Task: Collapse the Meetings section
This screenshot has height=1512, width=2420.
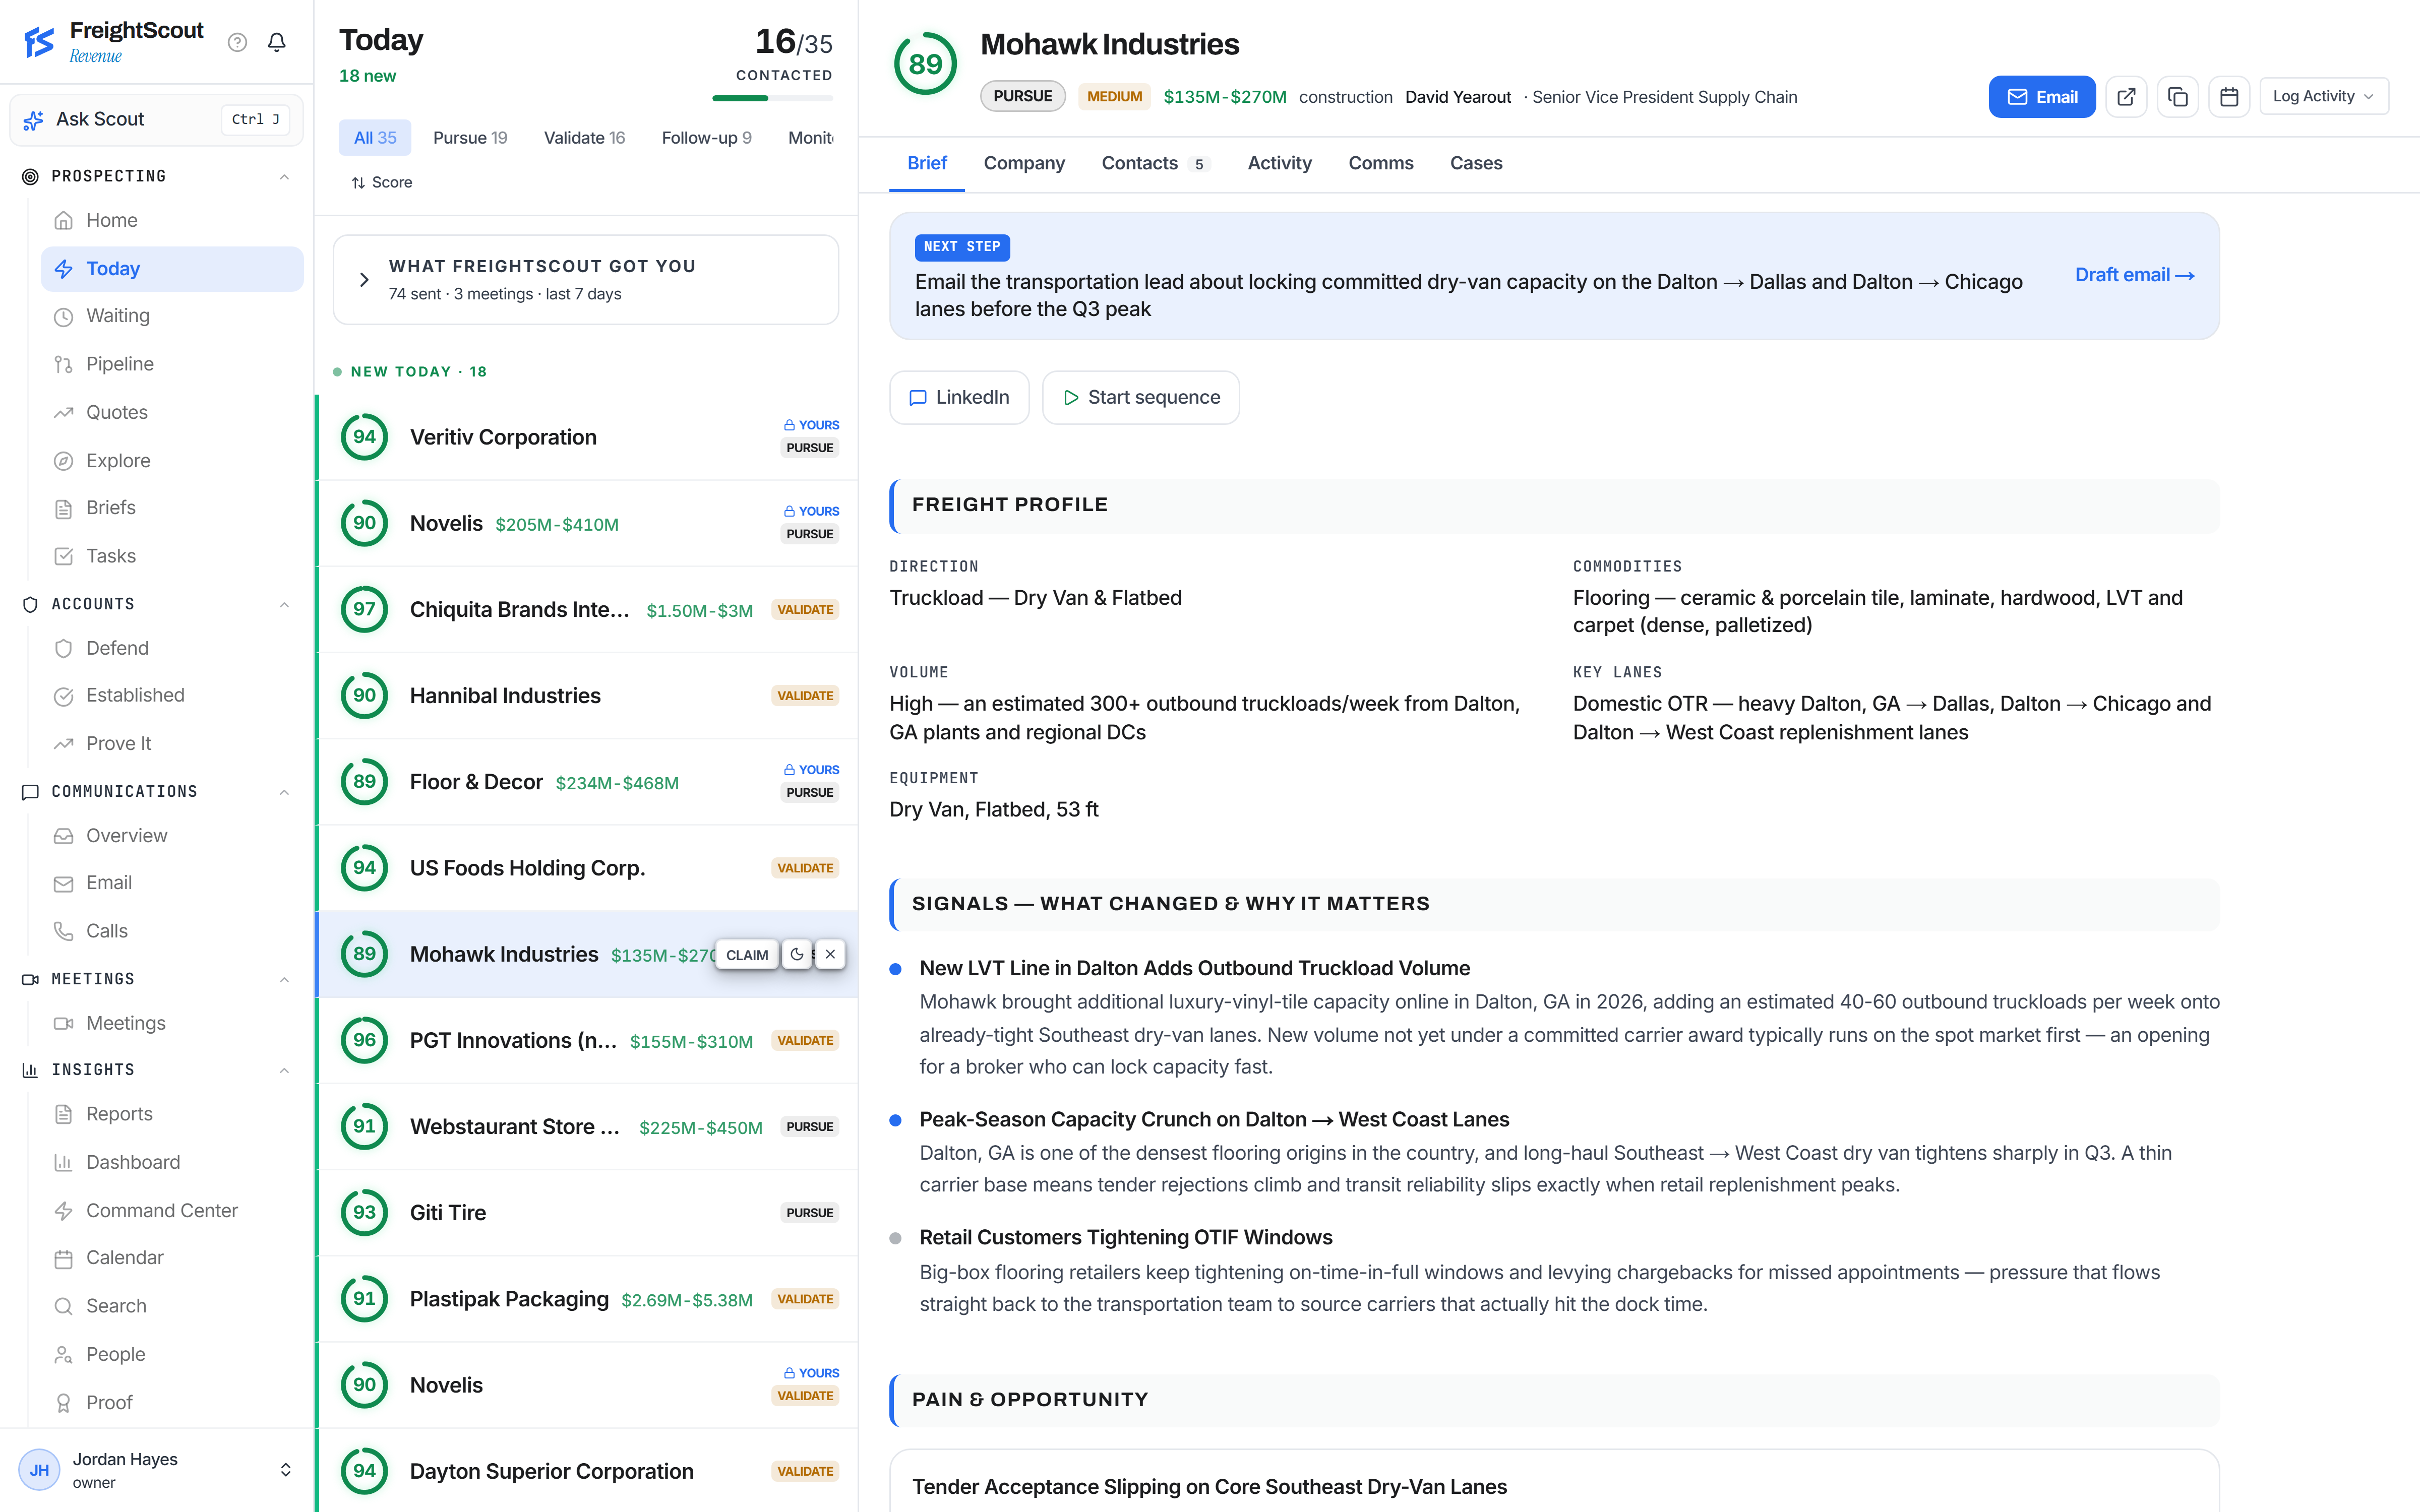Action: (x=284, y=979)
